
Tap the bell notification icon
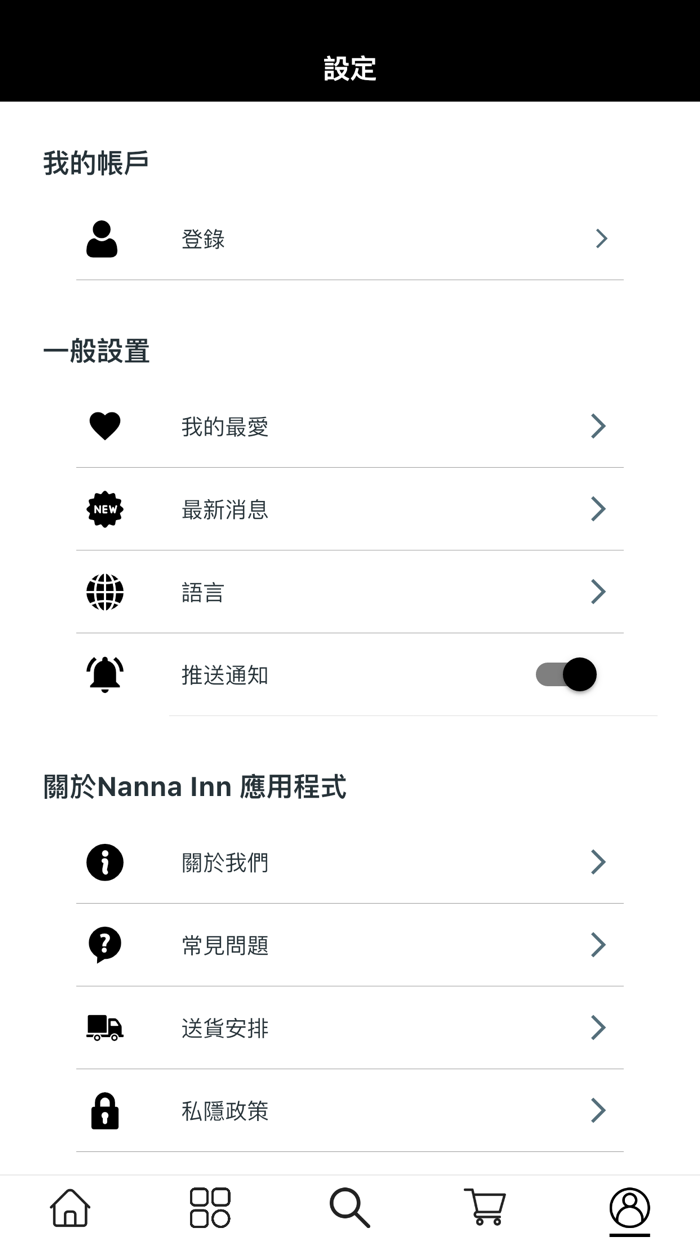click(105, 675)
